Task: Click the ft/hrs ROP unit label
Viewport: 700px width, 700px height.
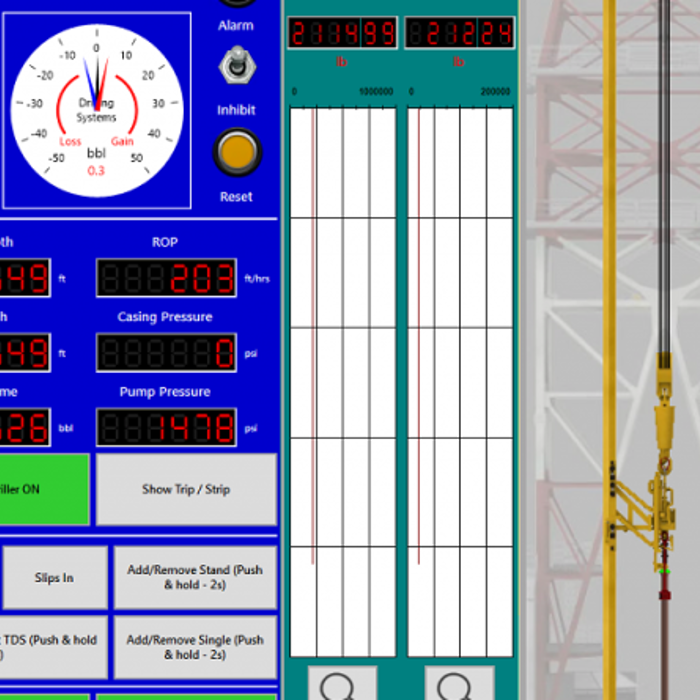Action: point(257,279)
